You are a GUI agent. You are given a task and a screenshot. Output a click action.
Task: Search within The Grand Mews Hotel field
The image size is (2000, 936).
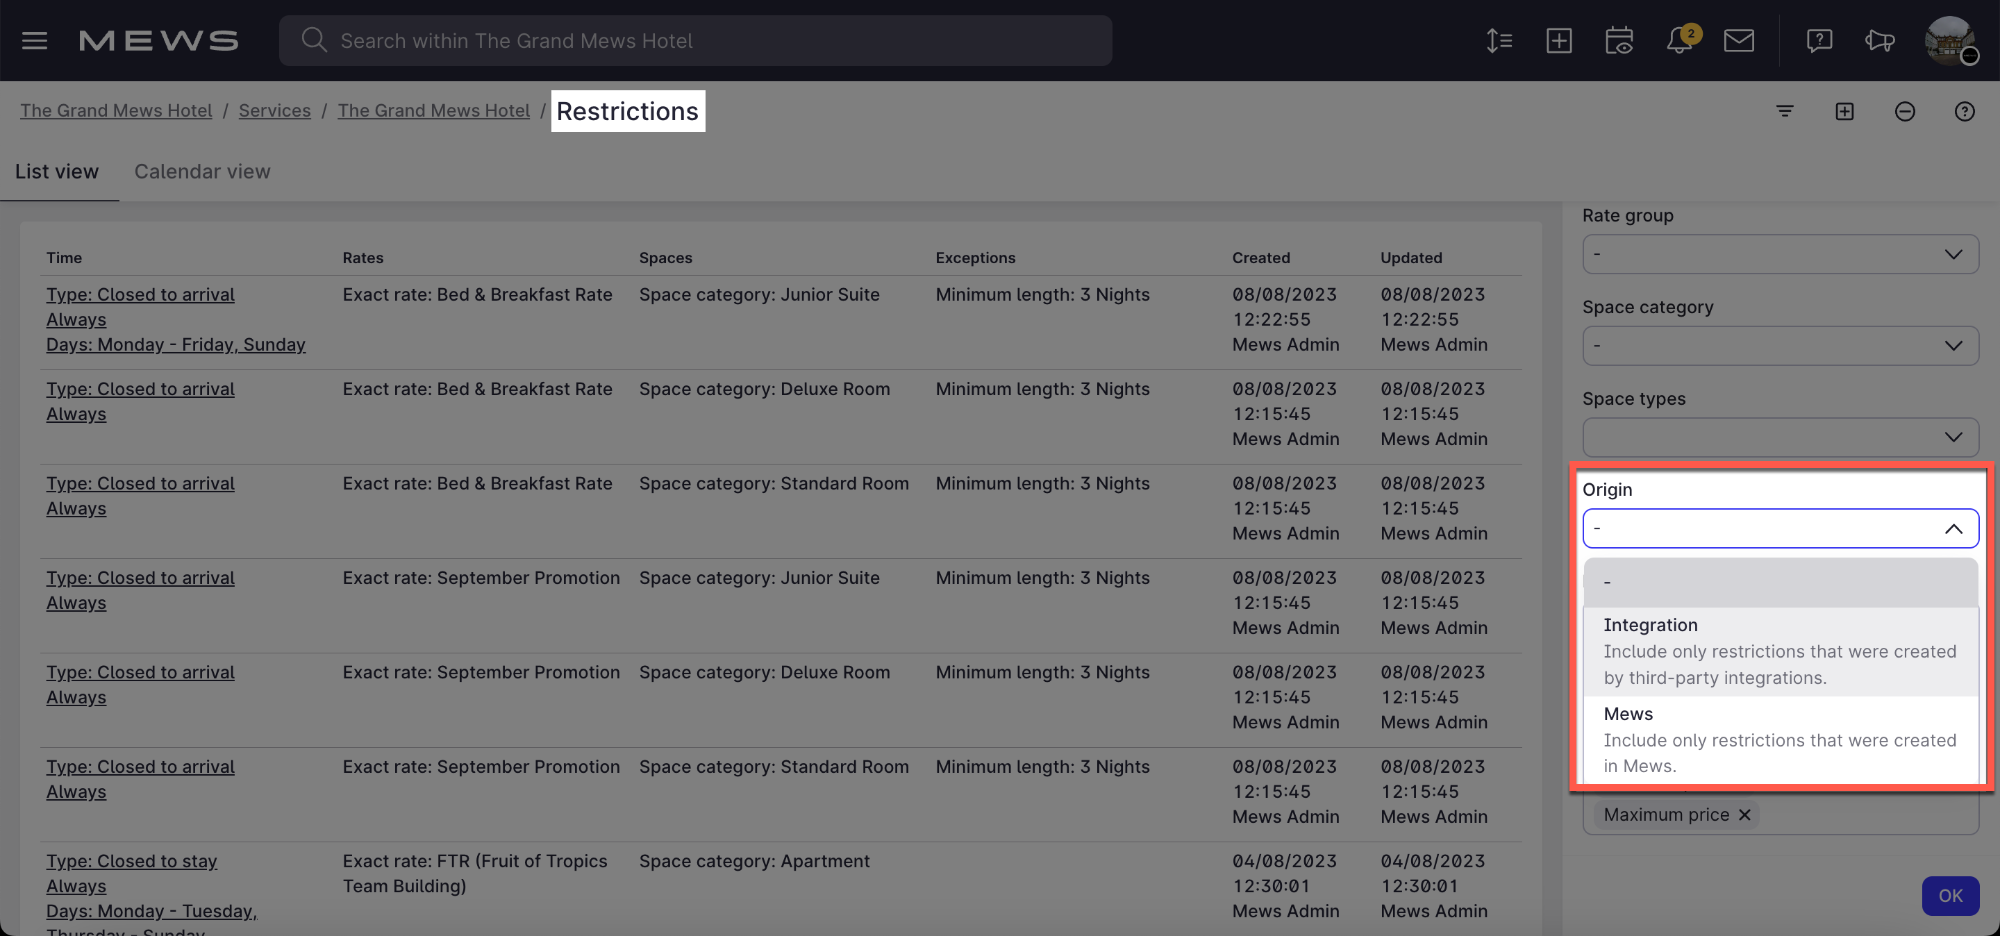[x=695, y=41]
